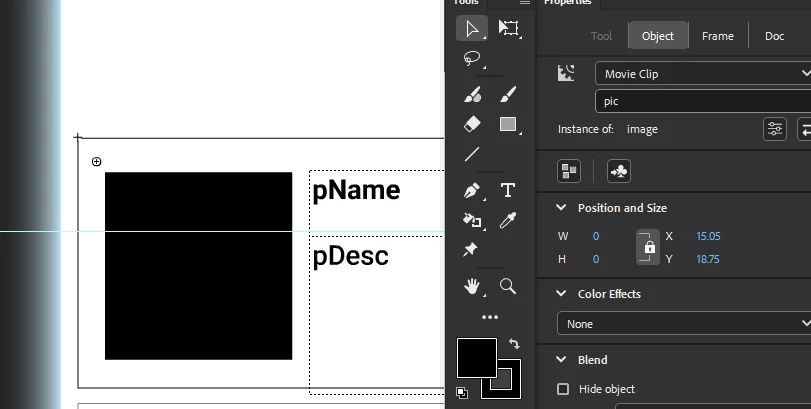The image size is (811, 409).
Task: Reset to default black and white colors
Action: coord(462,393)
